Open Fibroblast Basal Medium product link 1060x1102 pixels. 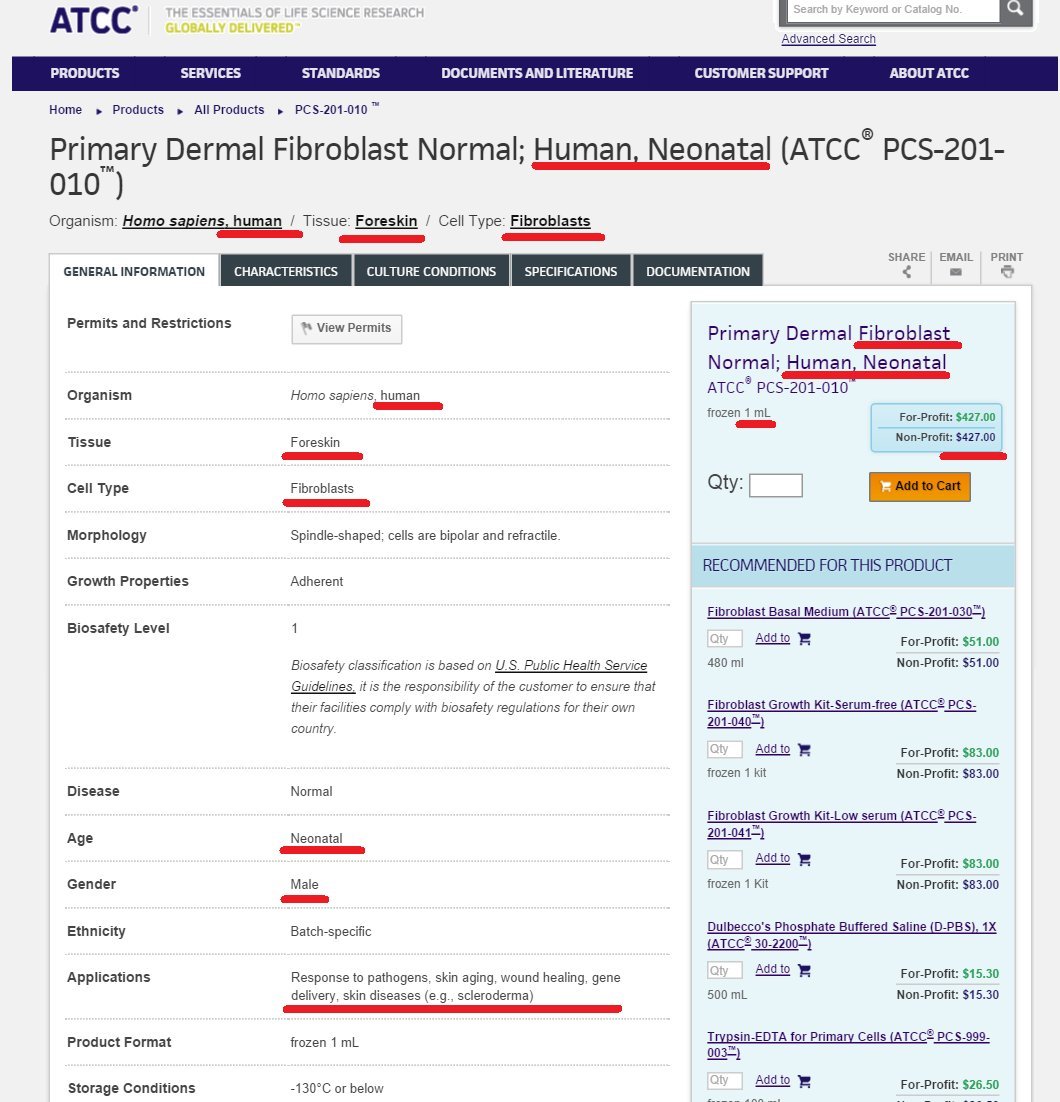click(x=846, y=611)
